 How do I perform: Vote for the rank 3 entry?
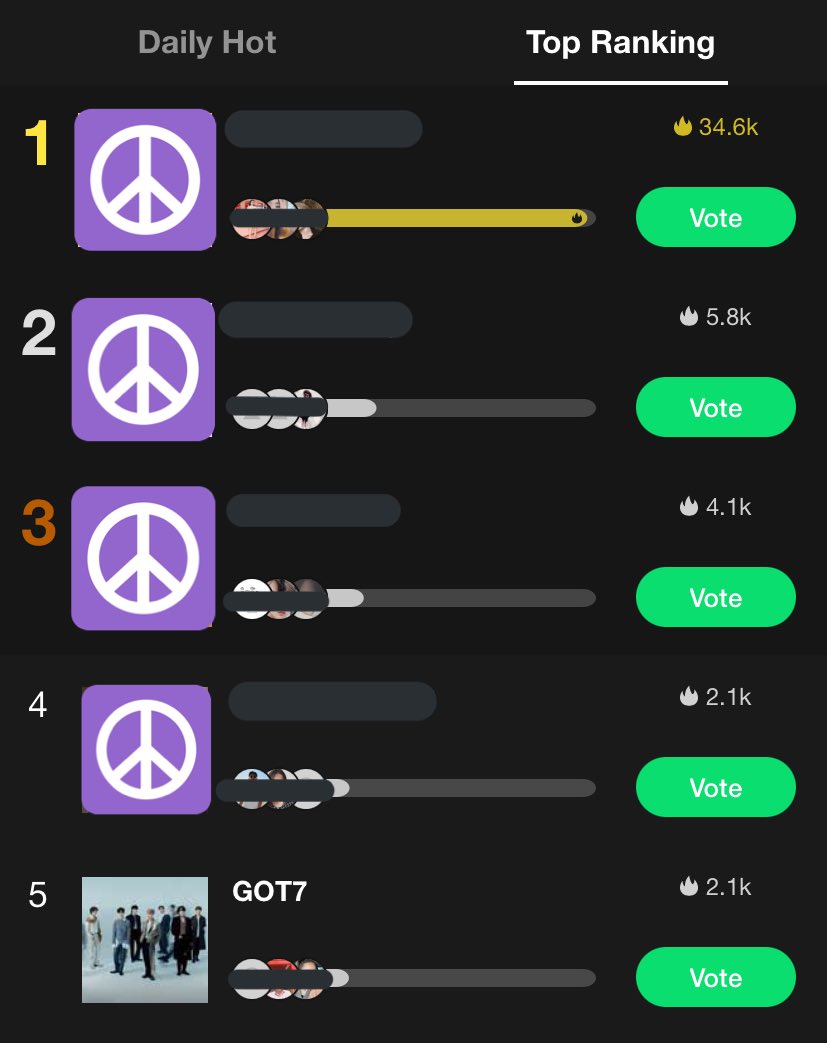(x=715, y=597)
